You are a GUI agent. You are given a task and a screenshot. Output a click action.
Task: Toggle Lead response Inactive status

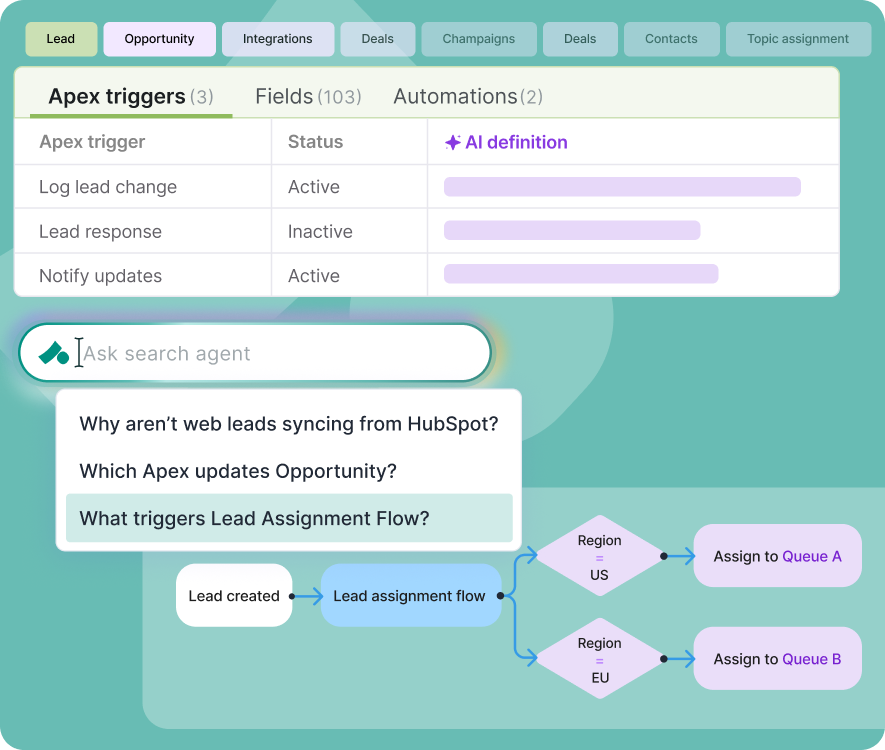click(x=319, y=231)
